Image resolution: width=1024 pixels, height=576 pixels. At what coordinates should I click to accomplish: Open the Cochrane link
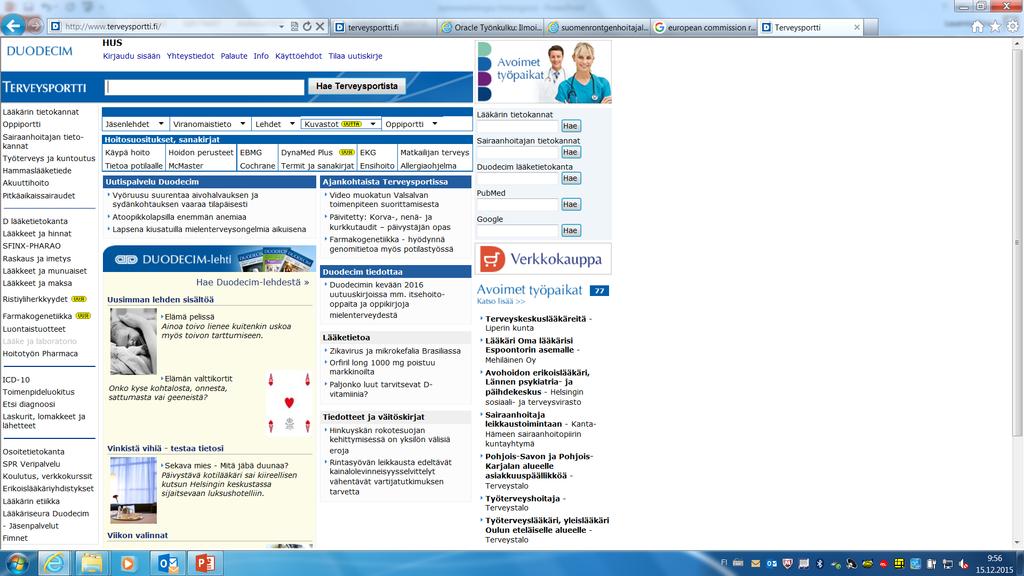257,166
